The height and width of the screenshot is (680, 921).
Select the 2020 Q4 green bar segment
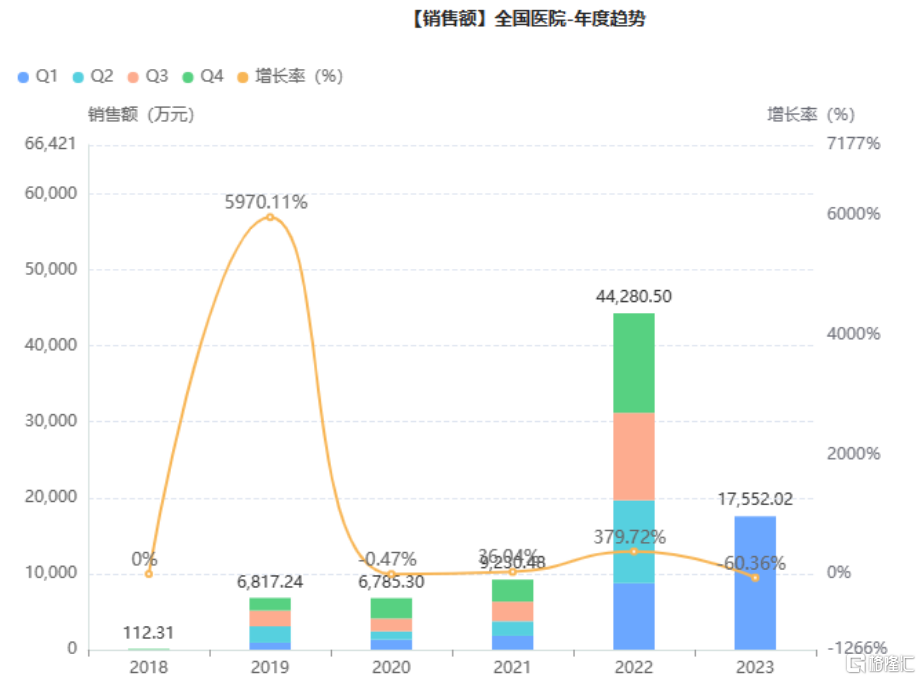(x=391, y=608)
